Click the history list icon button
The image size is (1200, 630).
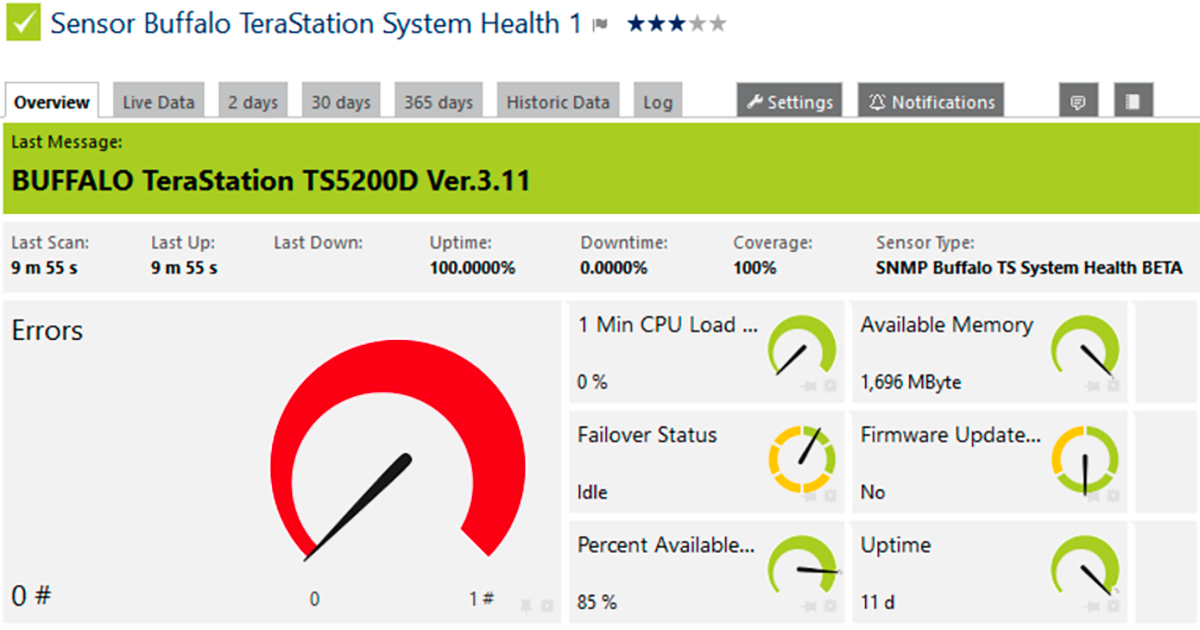coord(1132,102)
